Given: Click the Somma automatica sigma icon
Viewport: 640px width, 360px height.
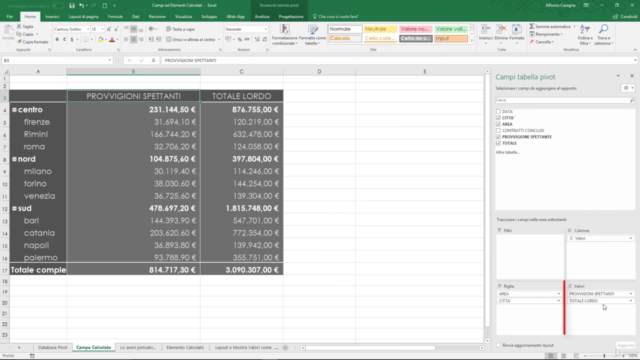Looking at the screenshot, I should pos(532,27).
